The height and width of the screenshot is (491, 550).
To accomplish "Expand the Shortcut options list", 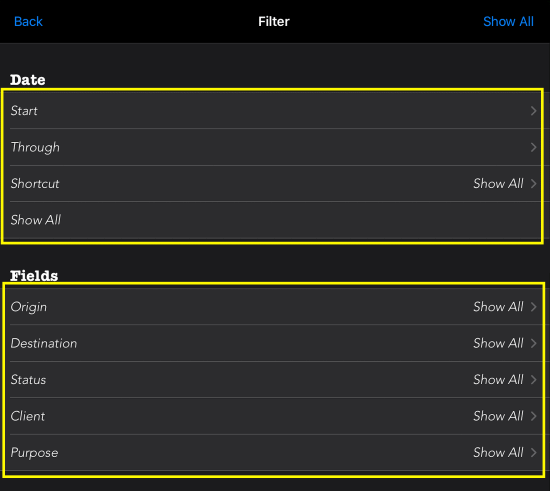I will pos(272,183).
